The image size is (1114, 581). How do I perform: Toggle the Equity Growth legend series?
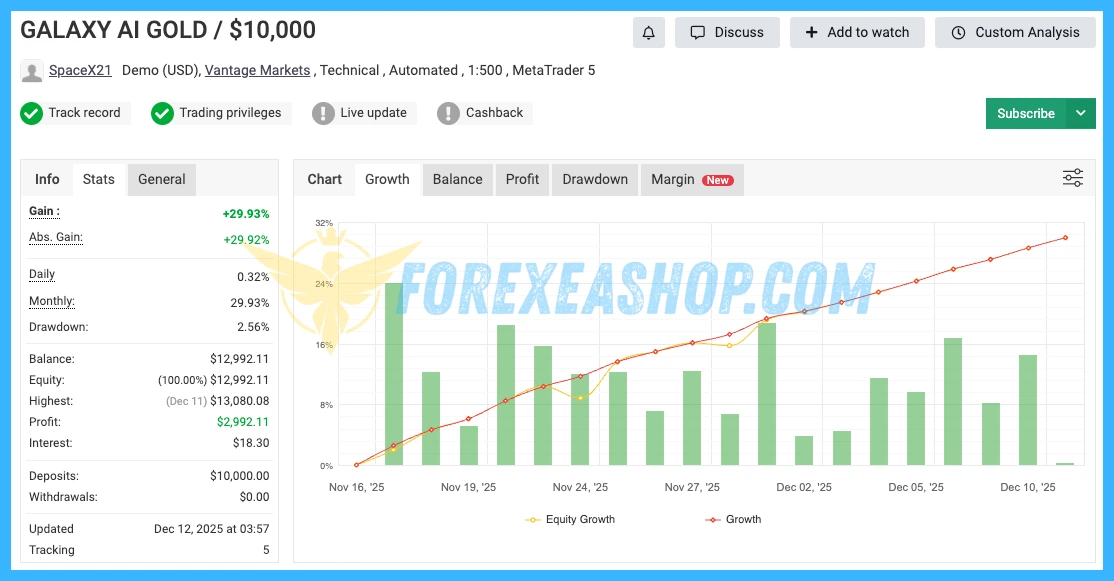pos(571,519)
